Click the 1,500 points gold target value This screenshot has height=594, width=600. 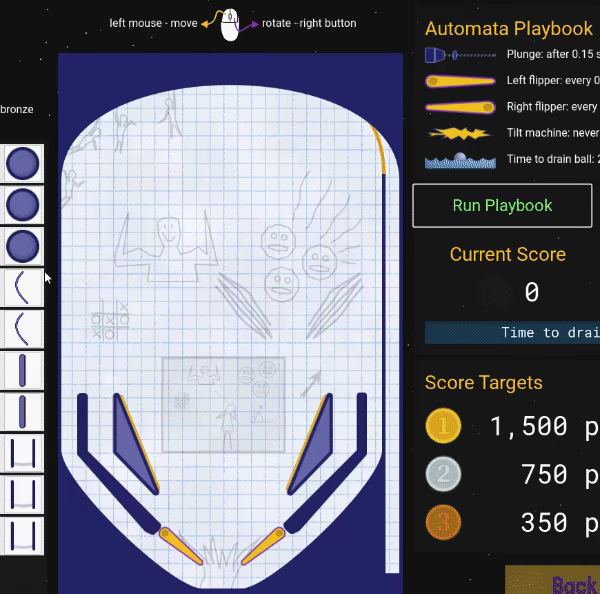tap(545, 426)
